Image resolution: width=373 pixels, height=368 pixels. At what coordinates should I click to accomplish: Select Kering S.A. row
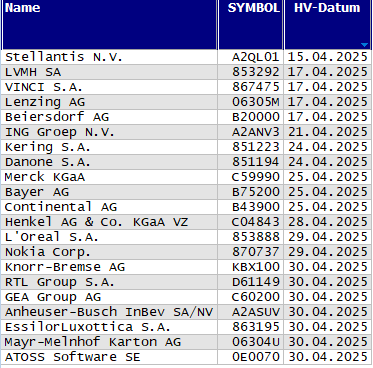coord(186,147)
